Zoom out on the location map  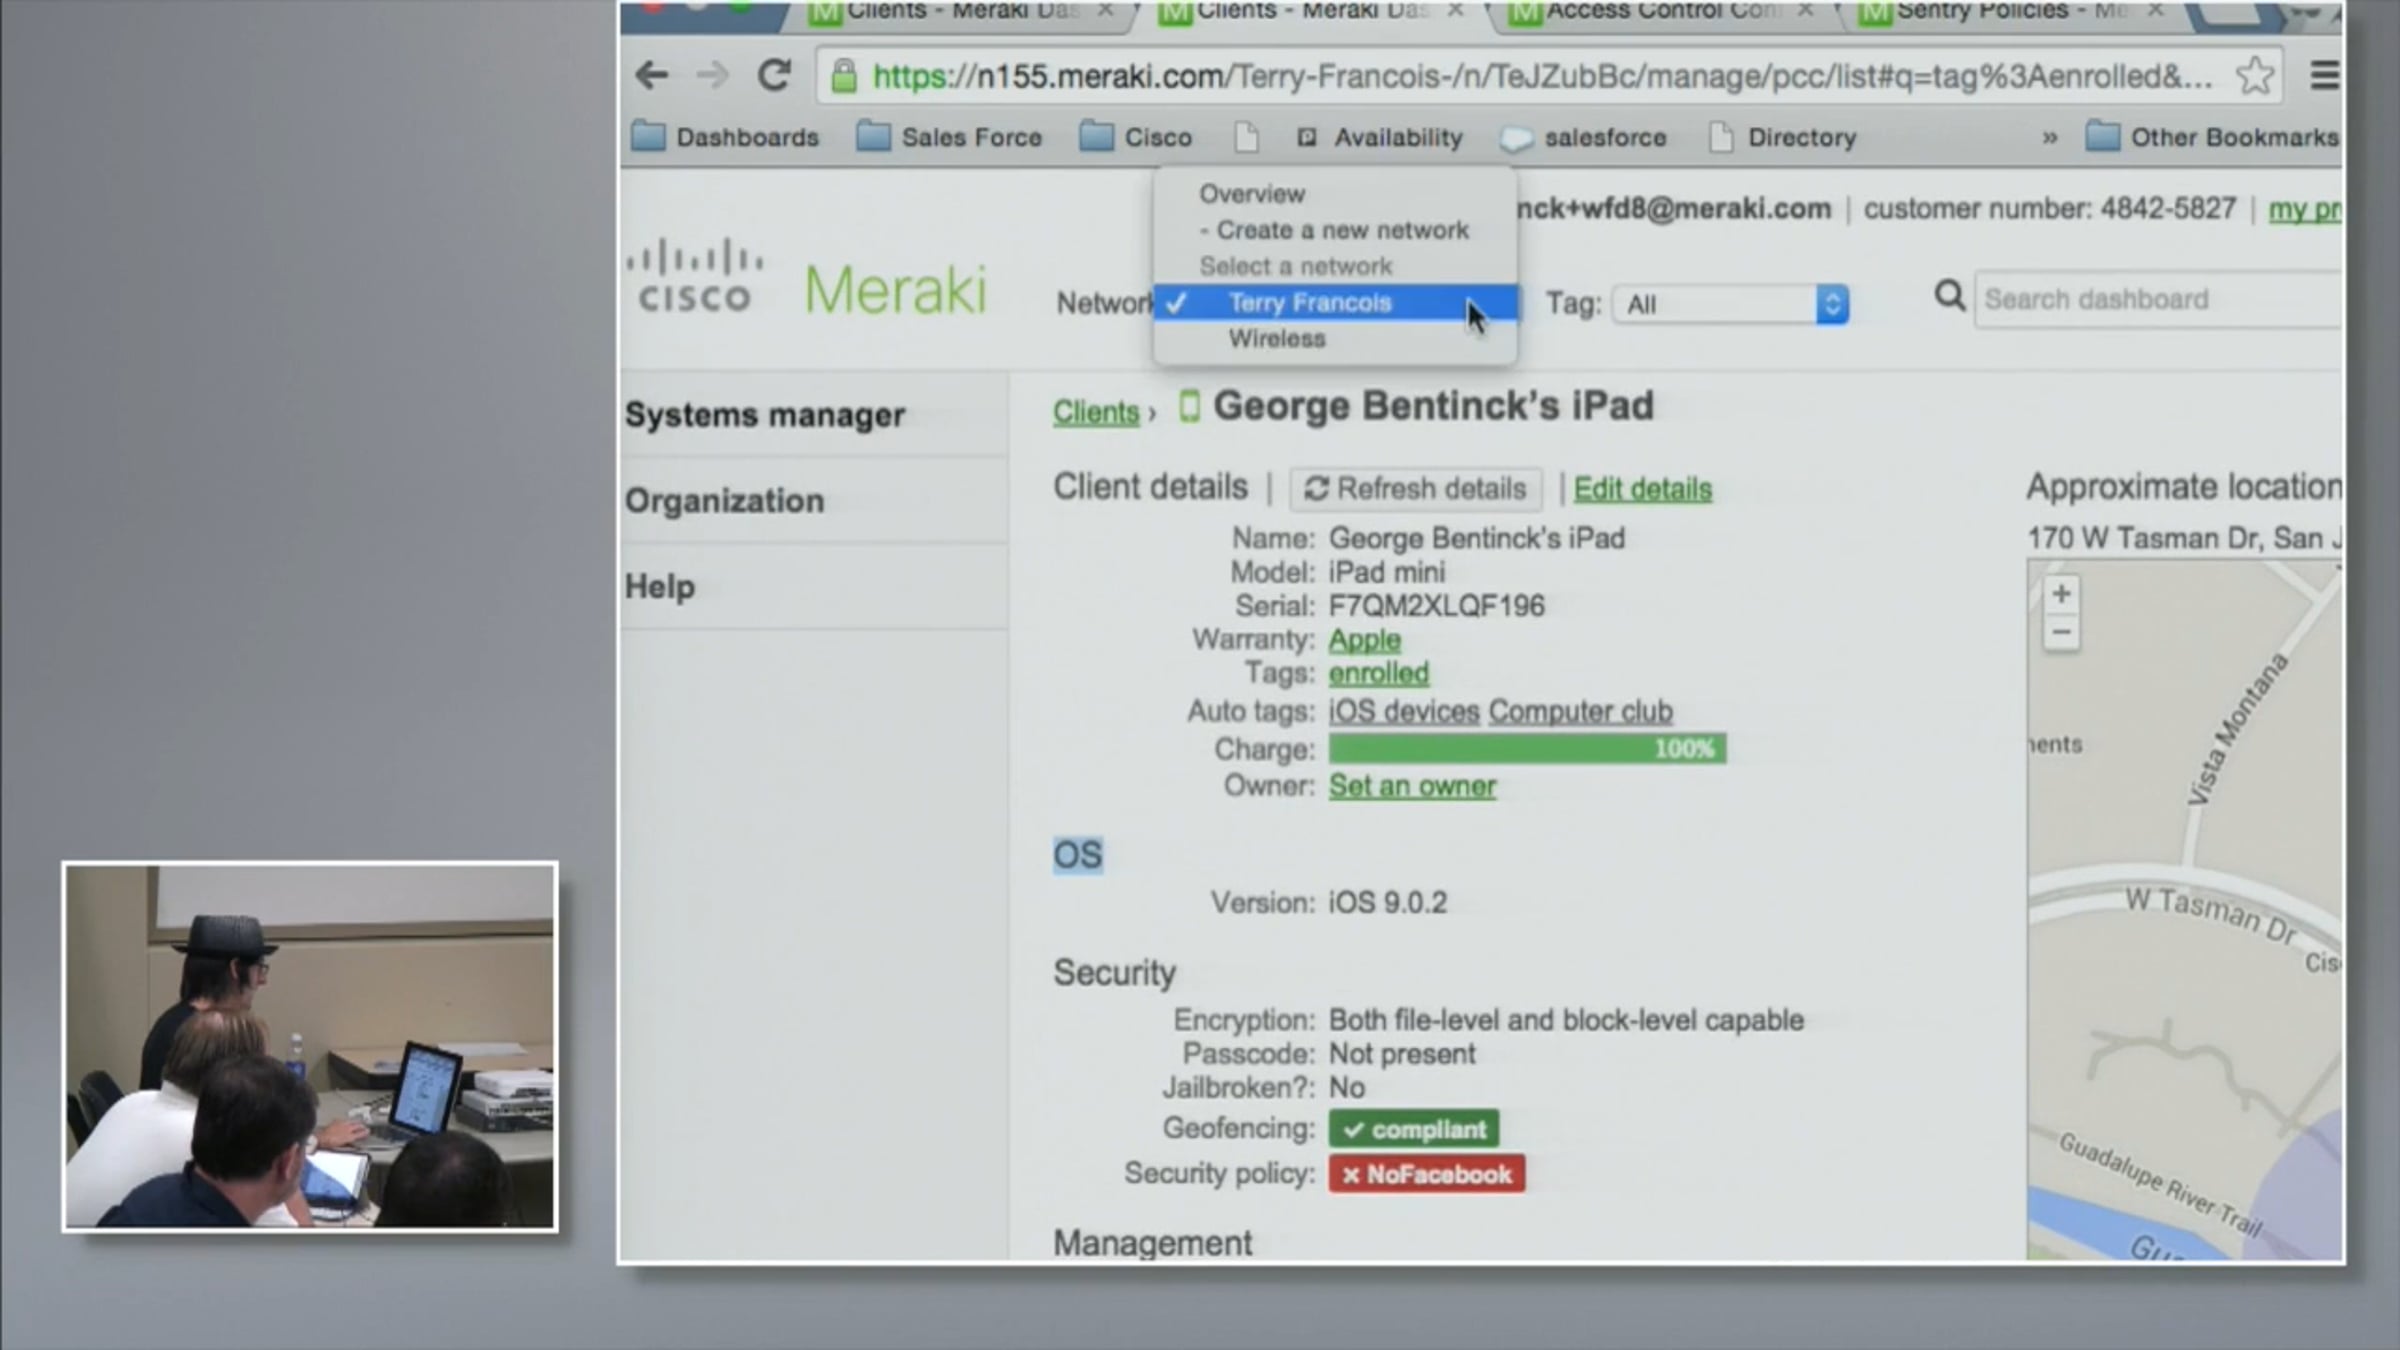2061,632
